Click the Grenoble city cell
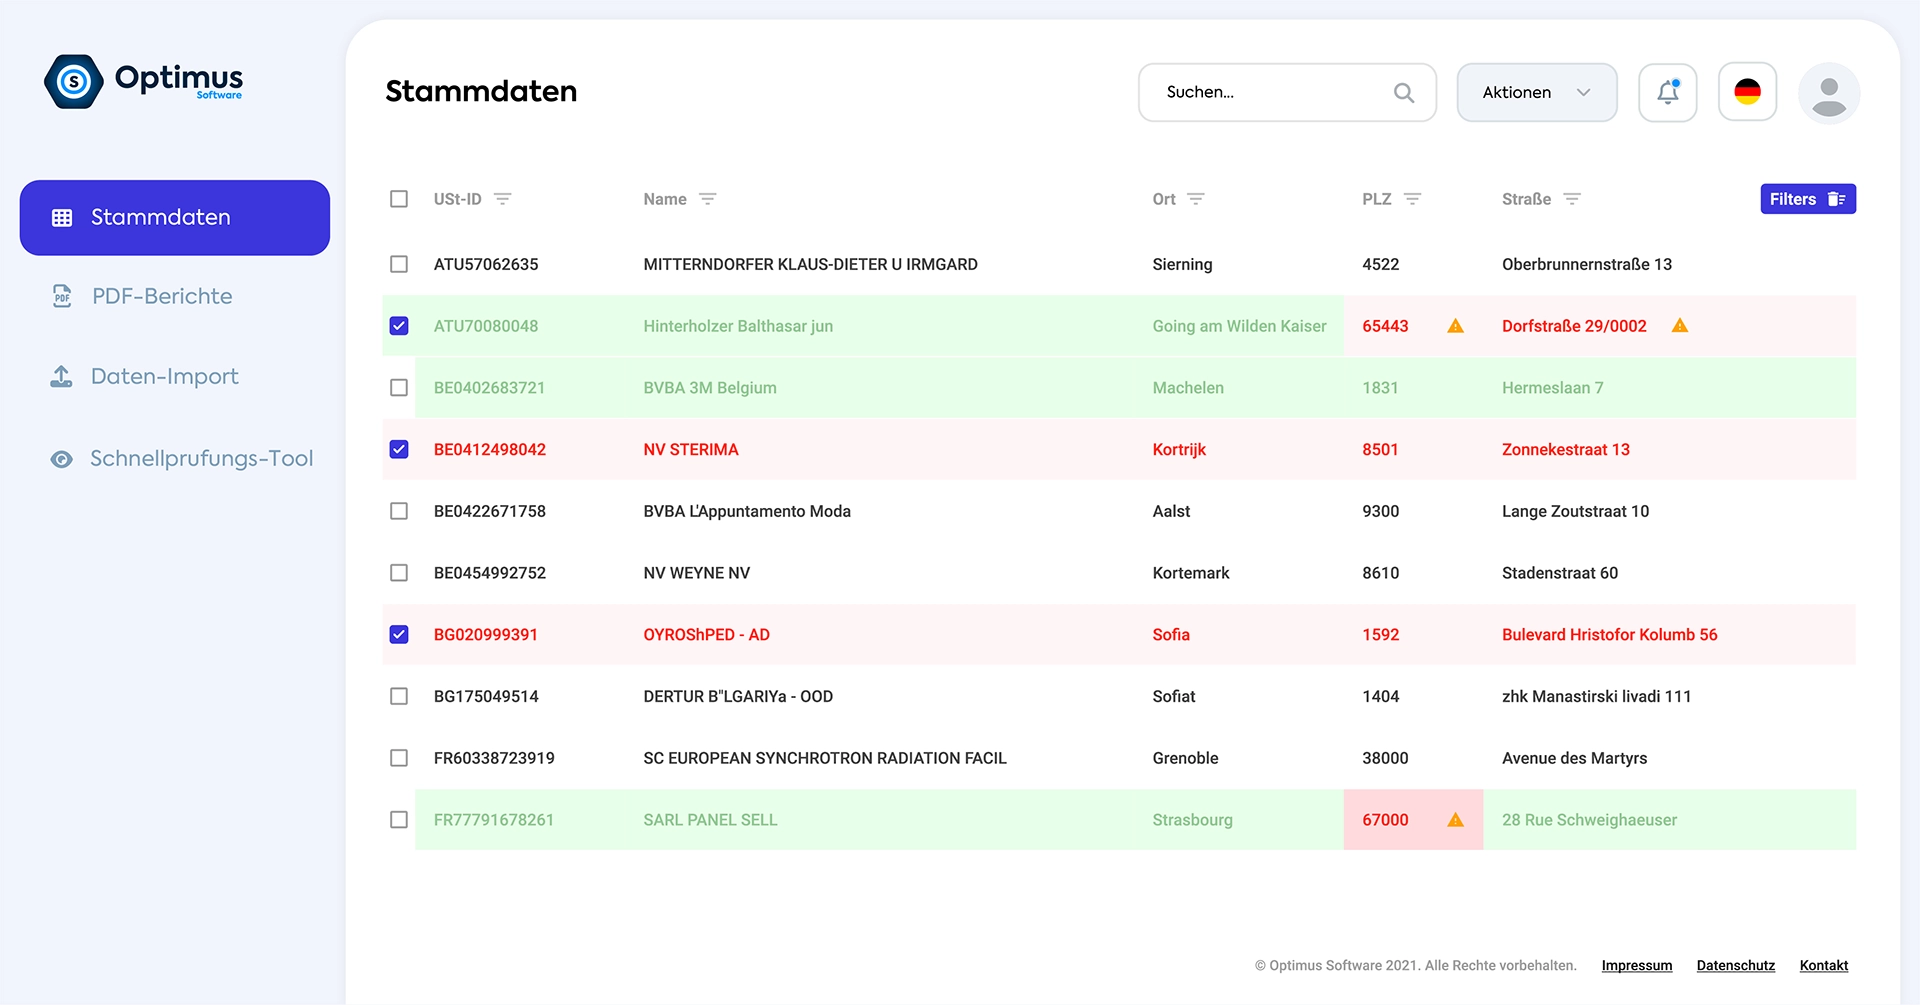Image resolution: width=1920 pixels, height=1005 pixels. tap(1186, 758)
